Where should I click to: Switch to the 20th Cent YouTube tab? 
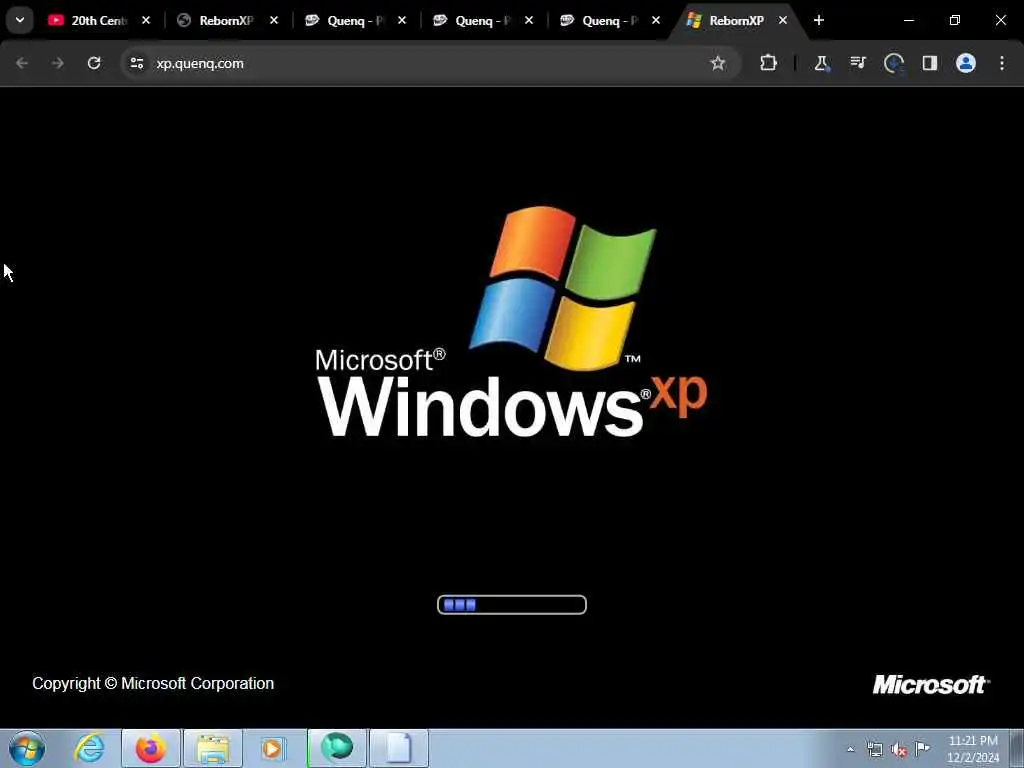click(98, 21)
